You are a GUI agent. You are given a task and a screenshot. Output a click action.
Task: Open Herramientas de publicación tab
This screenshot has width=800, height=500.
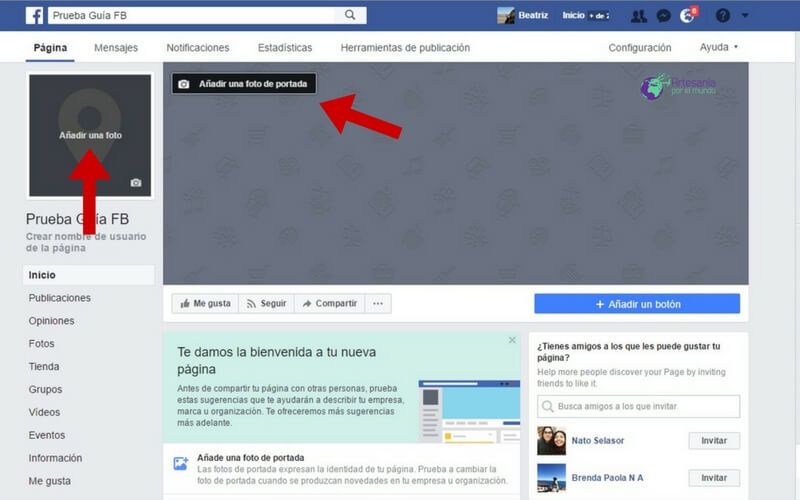click(x=405, y=47)
